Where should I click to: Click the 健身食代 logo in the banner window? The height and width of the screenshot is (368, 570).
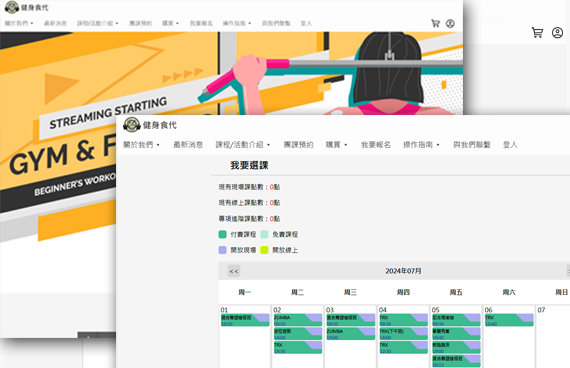pyautogui.click(x=26, y=7)
